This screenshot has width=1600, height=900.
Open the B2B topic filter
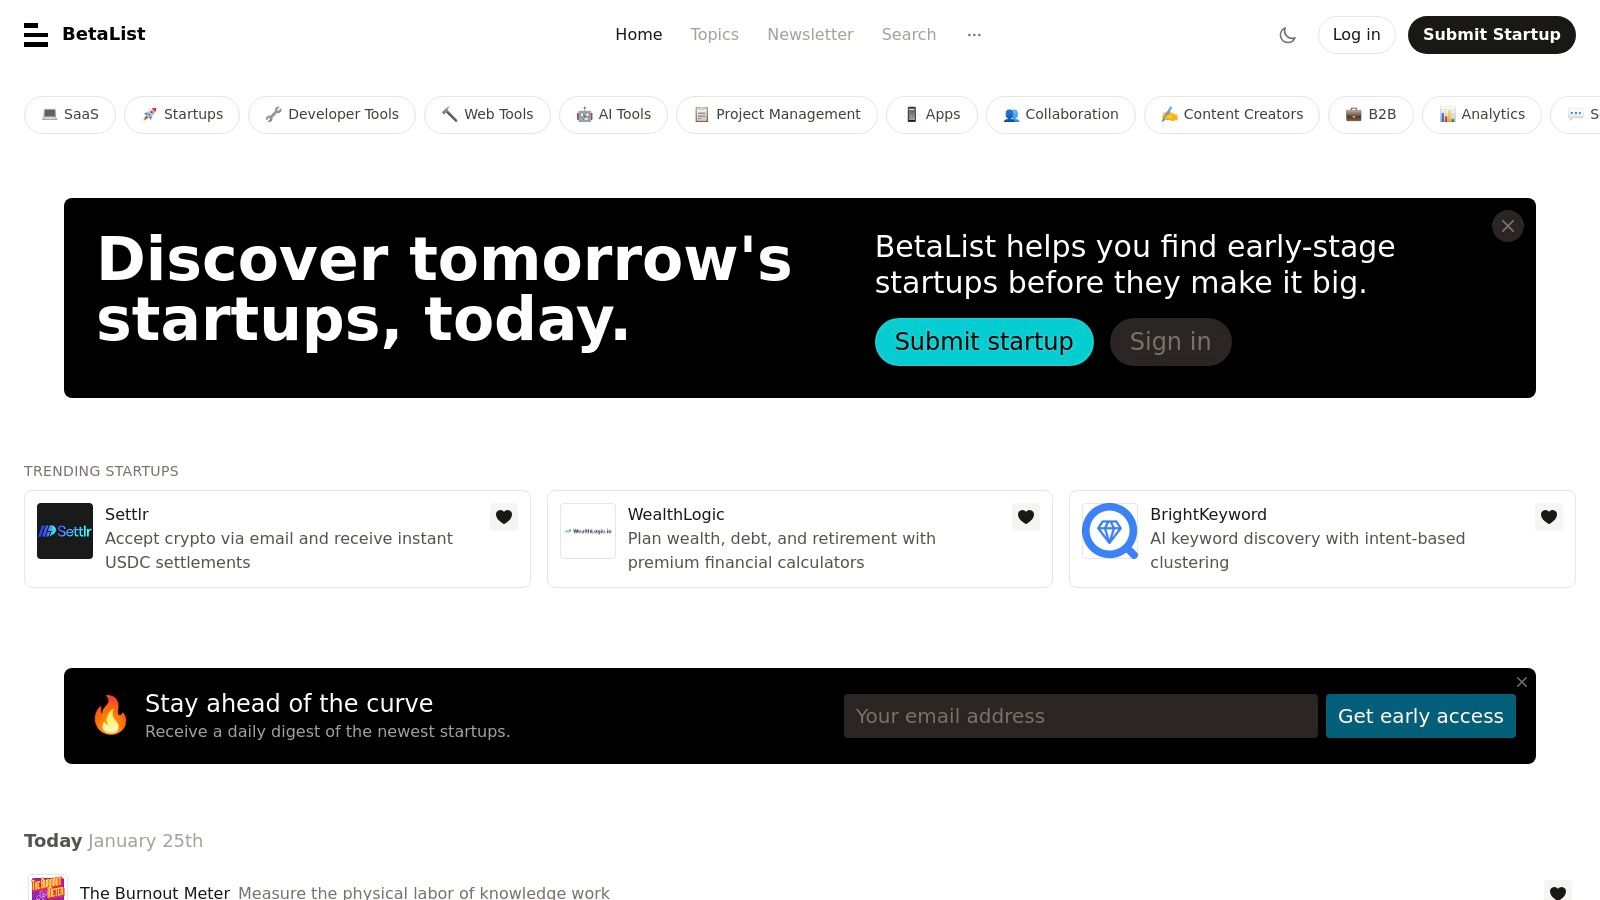tap(1370, 114)
